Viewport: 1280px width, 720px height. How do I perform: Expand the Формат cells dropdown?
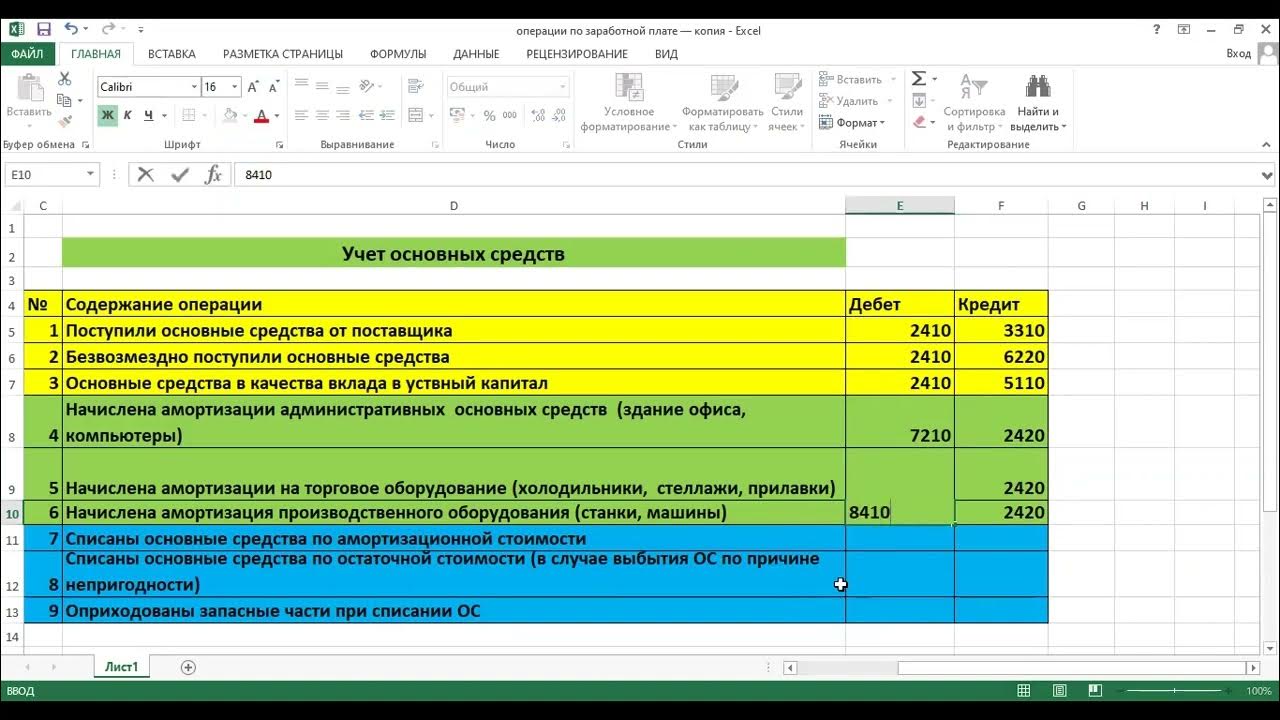pos(851,122)
